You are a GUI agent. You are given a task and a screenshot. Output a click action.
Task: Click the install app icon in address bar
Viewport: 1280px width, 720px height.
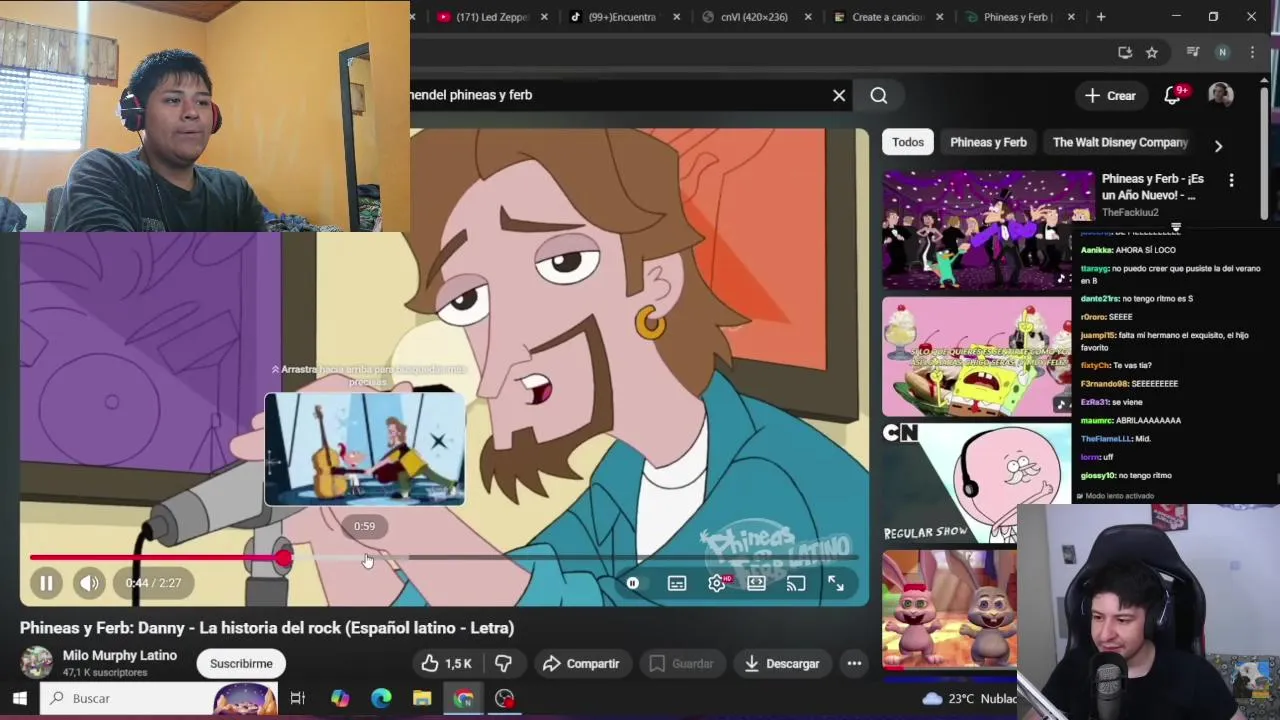tap(1125, 52)
